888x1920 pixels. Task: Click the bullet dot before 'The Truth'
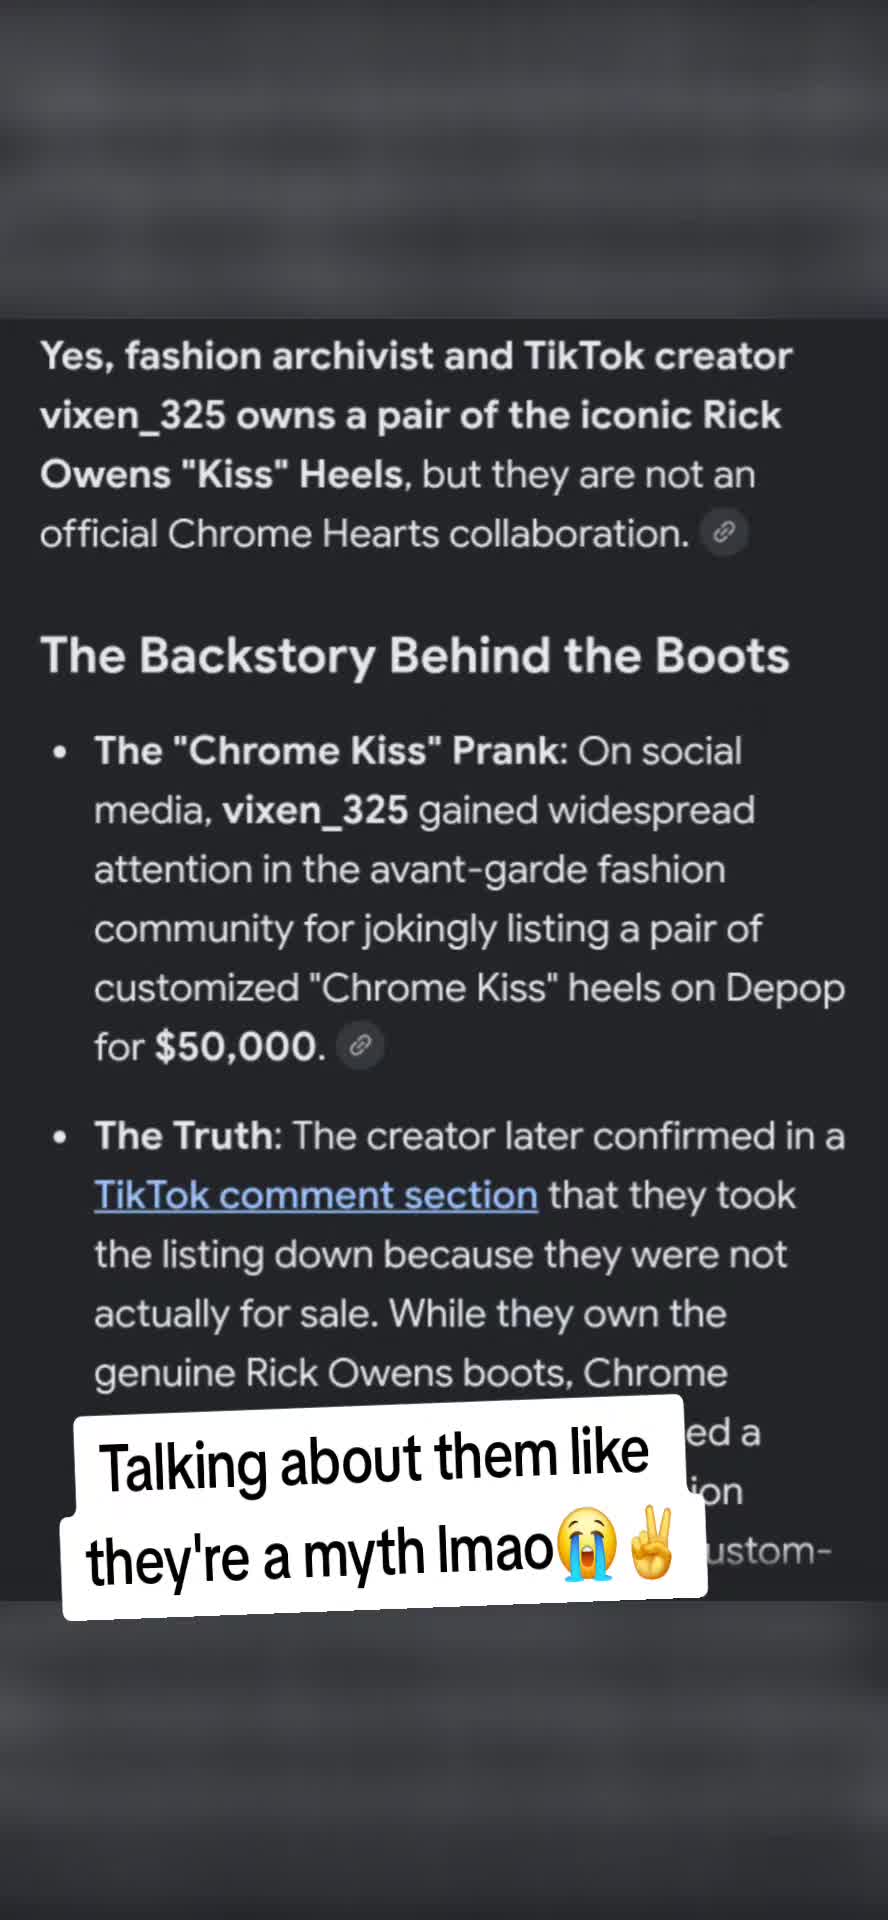(60, 1137)
